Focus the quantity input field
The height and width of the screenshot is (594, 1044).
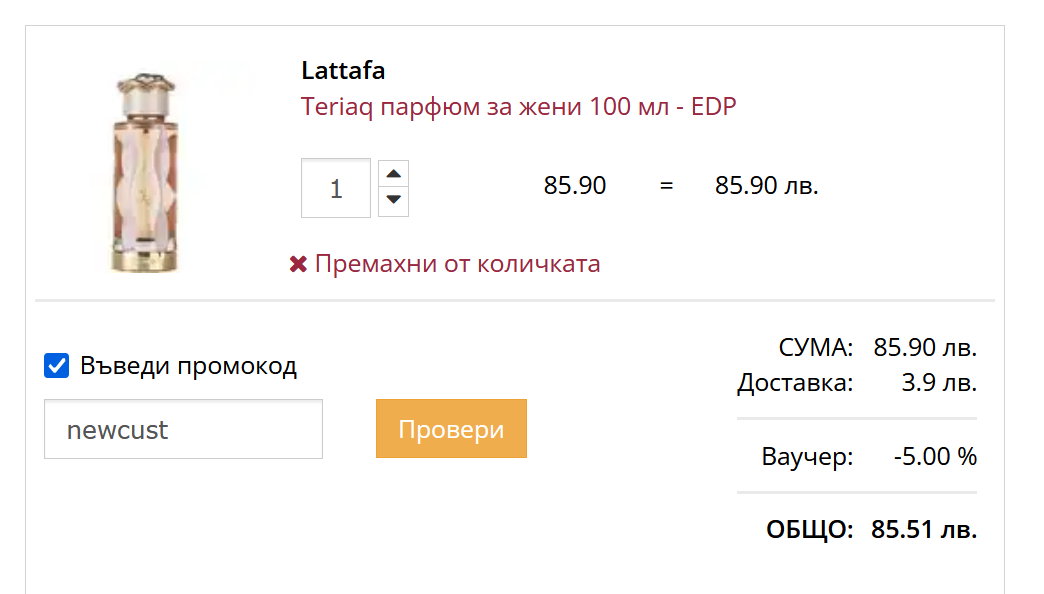[x=336, y=188]
